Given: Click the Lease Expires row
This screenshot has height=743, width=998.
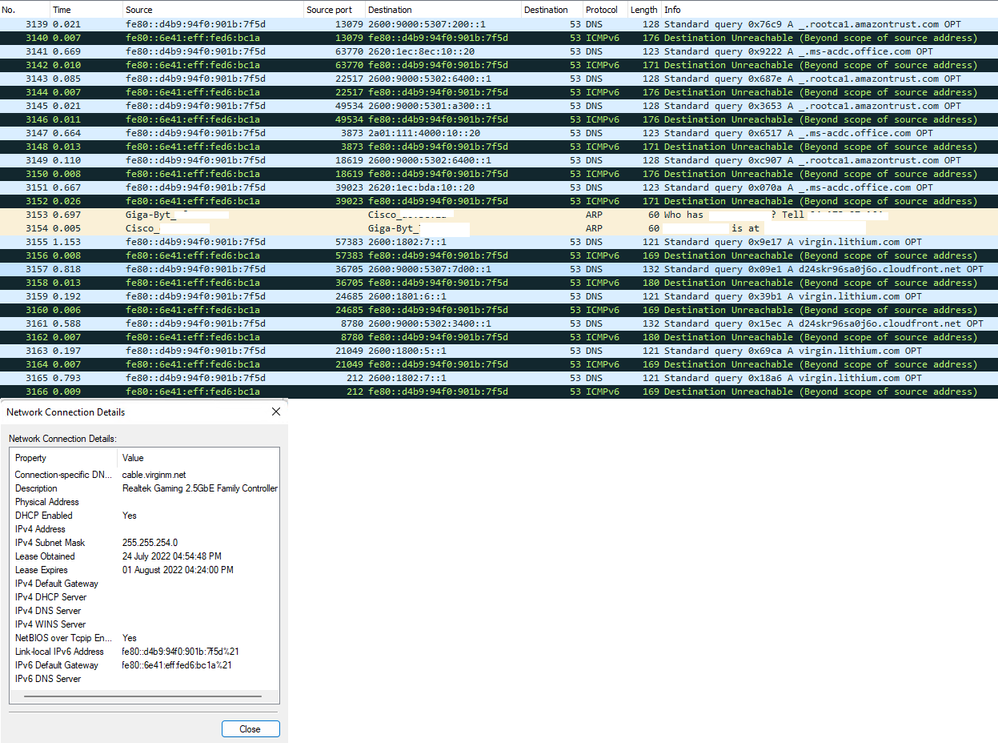Looking at the screenshot, I should pyautogui.click(x=144, y=570).
